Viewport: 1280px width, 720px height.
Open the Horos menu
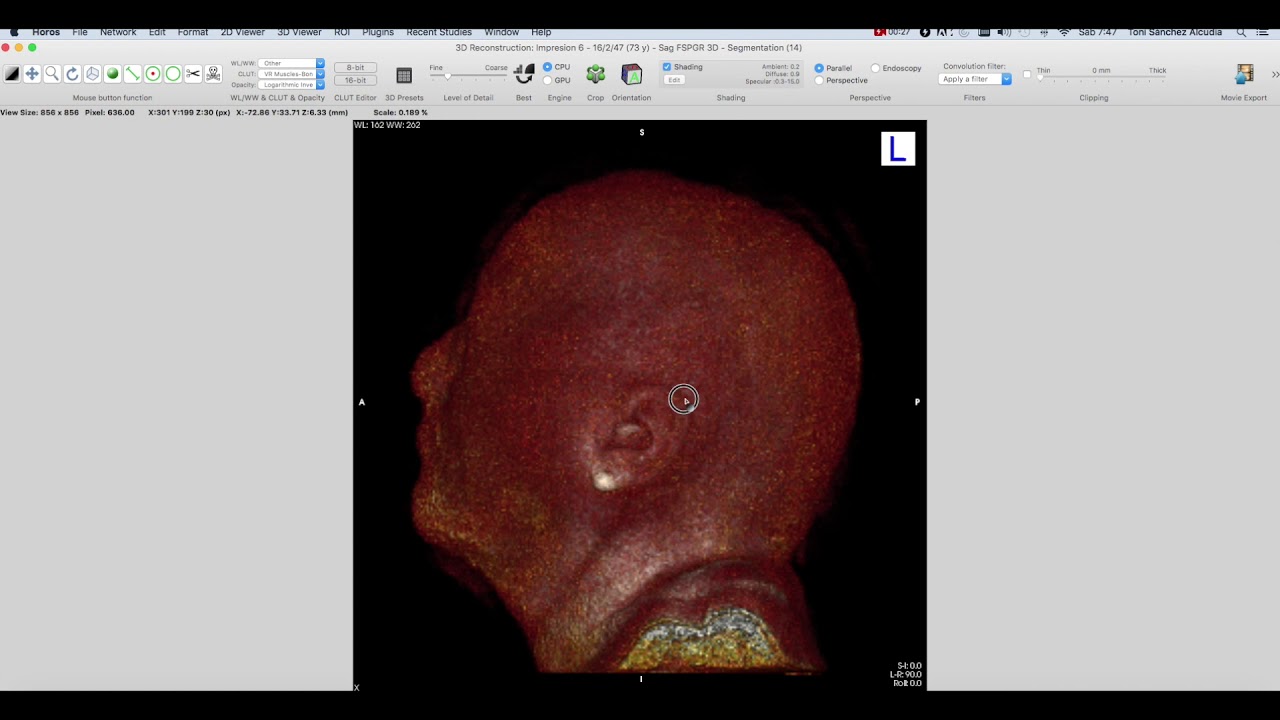click(x=46, y=32)
